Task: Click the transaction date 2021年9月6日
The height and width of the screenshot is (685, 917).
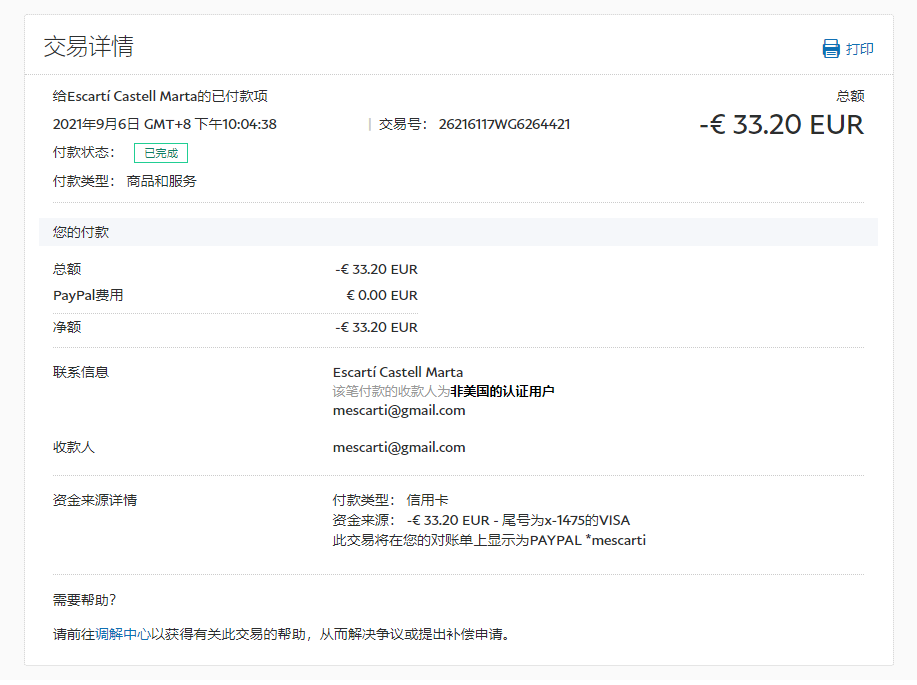Action: coord(96,124)
